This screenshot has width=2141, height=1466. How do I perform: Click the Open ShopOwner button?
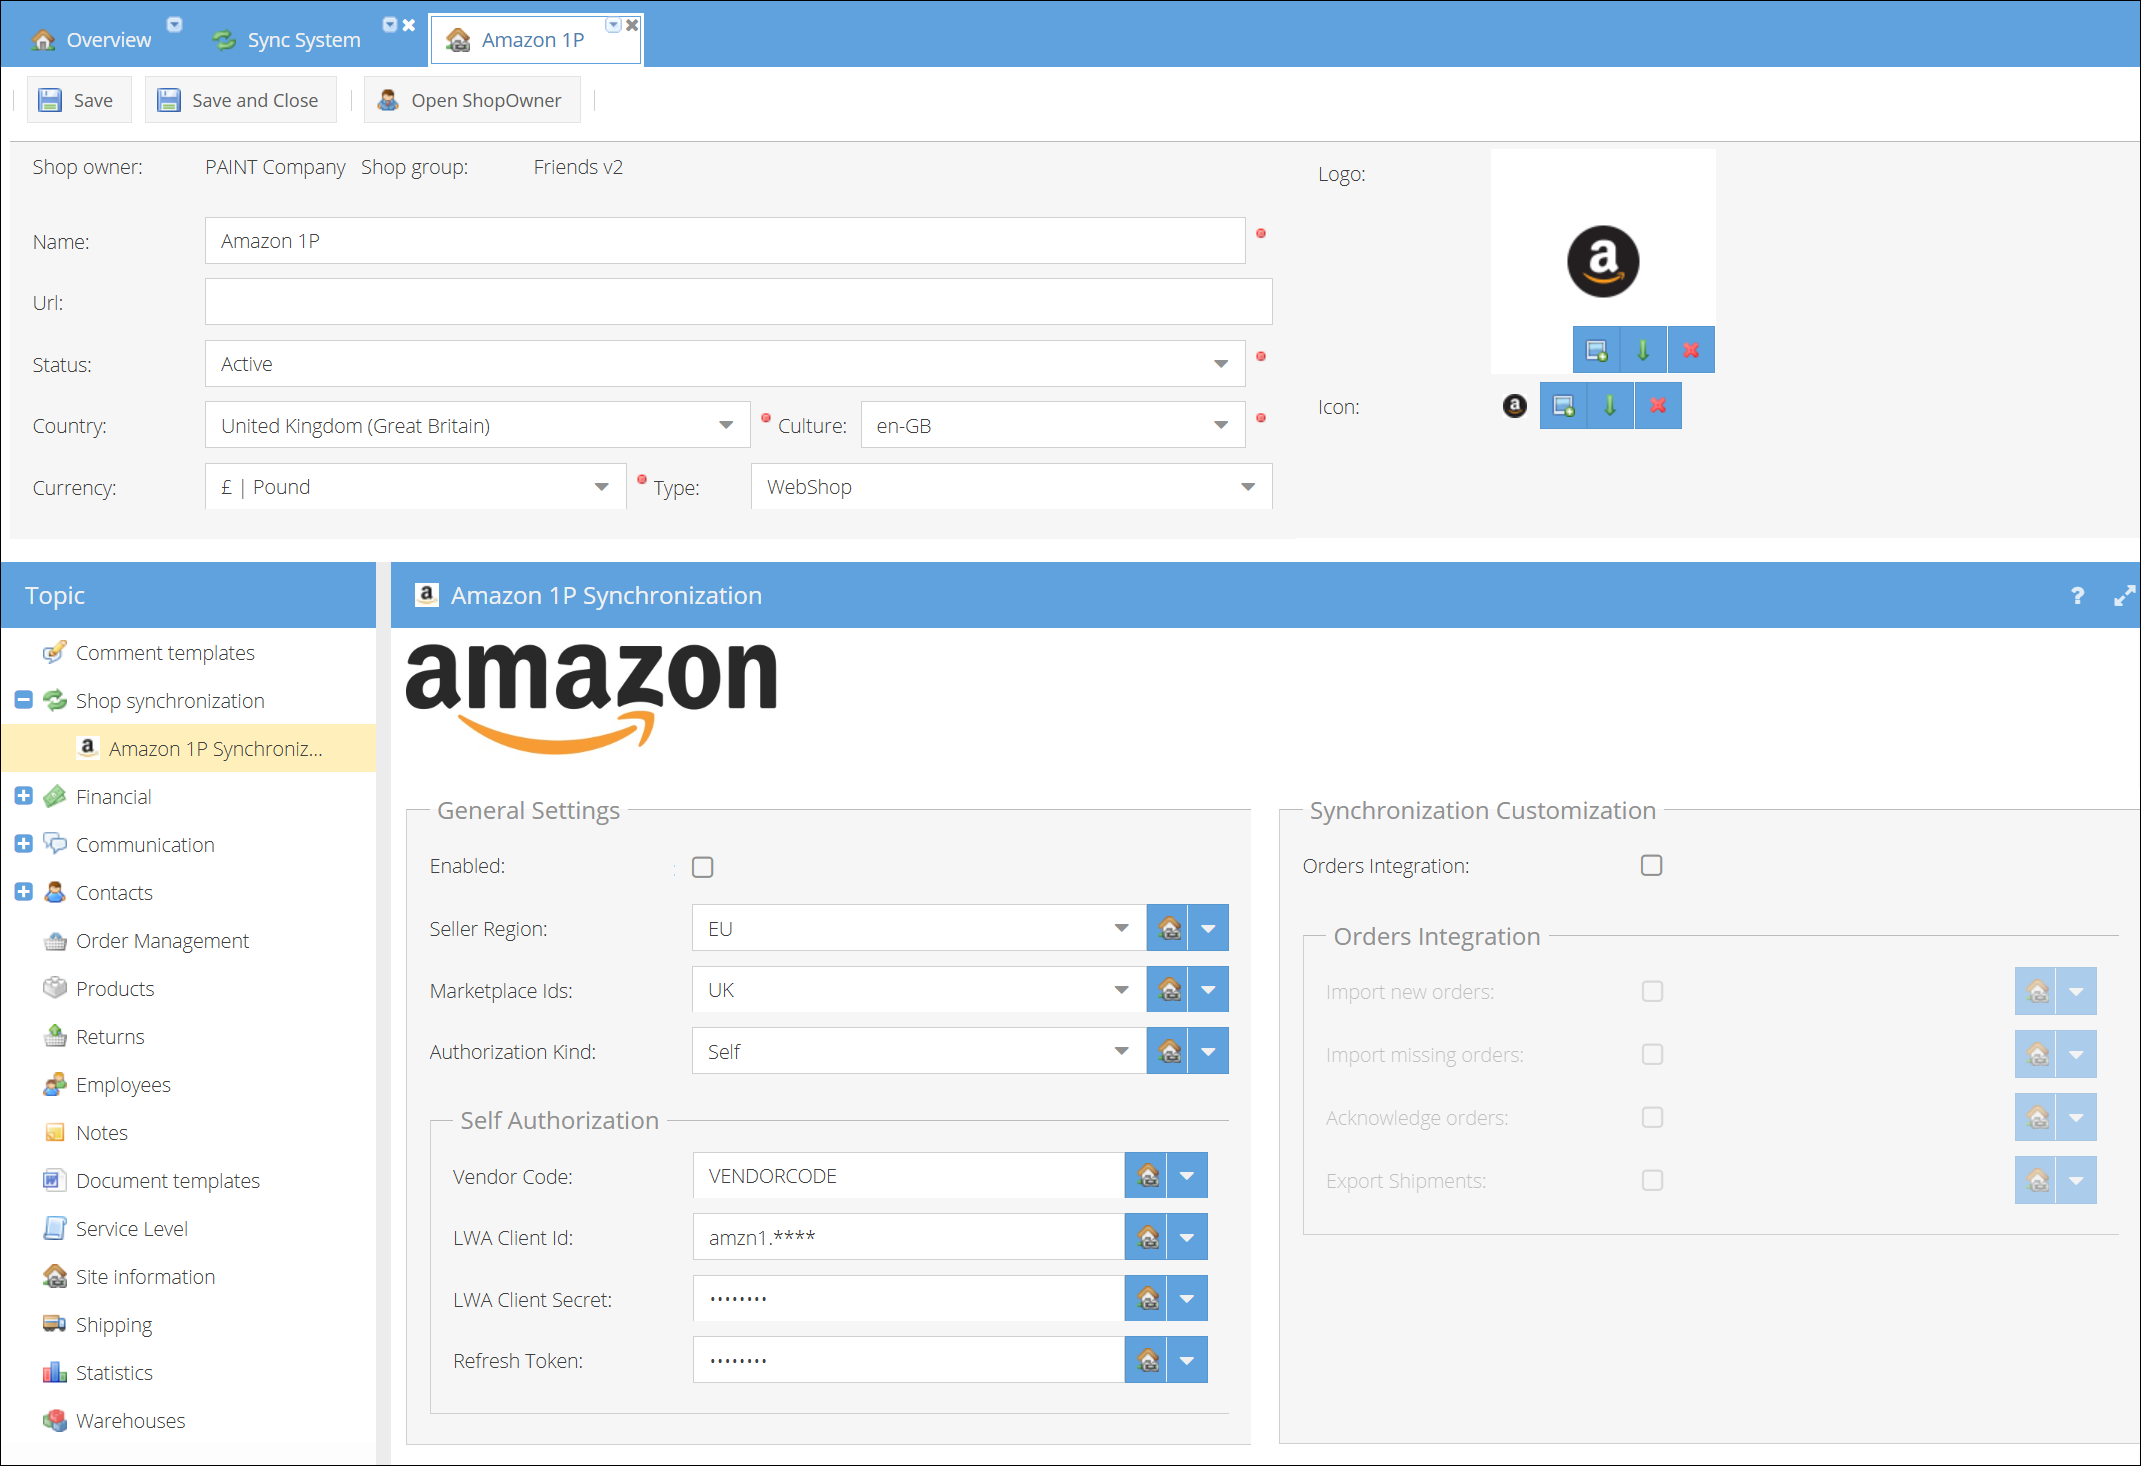pyautogui.click(x=472, y=100)
